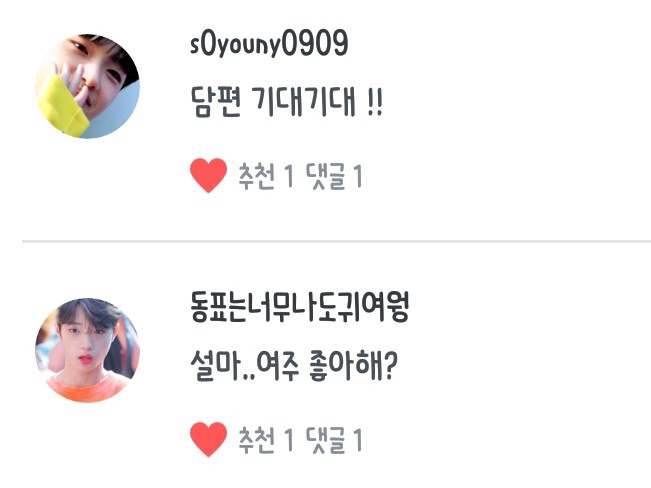Click the 댓글 count number on first comment

[x=358, y=176]
